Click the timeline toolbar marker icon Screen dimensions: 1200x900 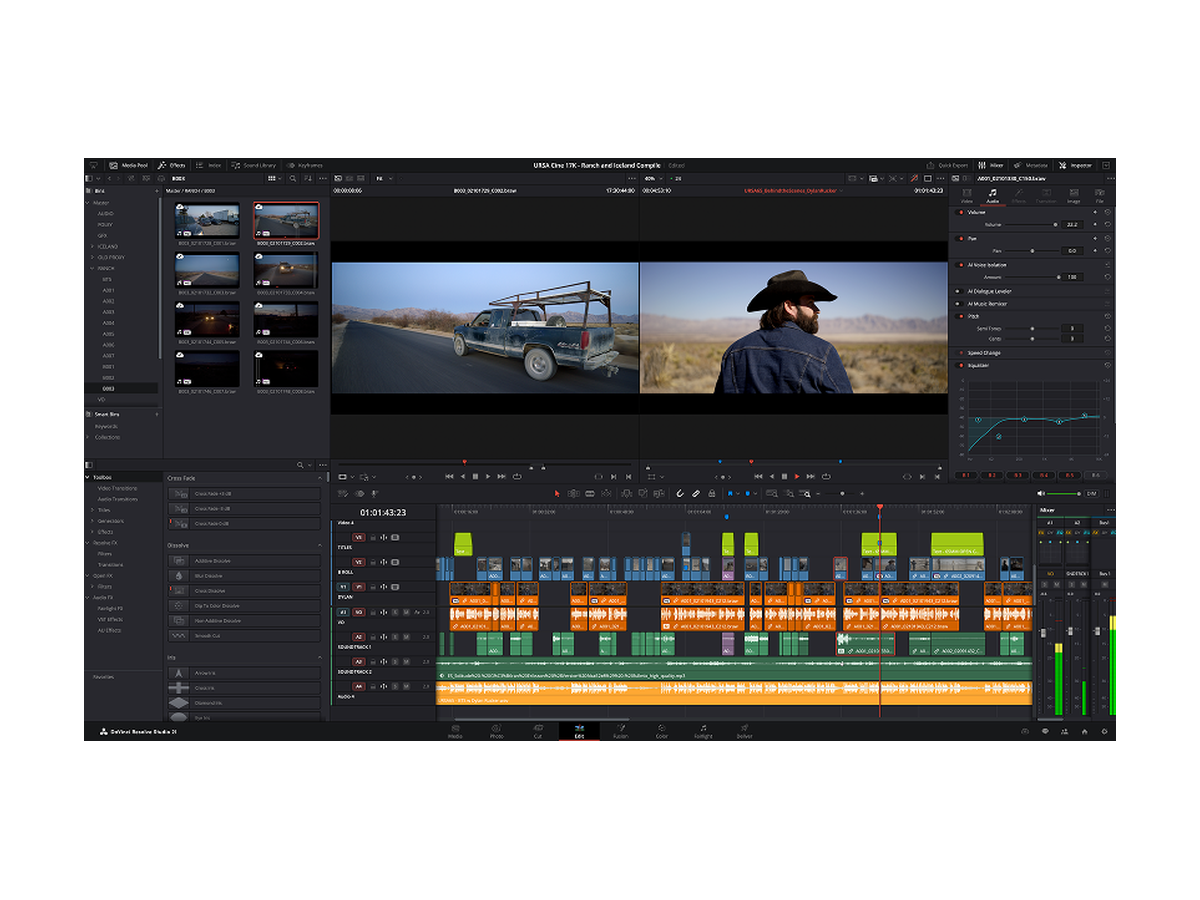tap(747, 493)
